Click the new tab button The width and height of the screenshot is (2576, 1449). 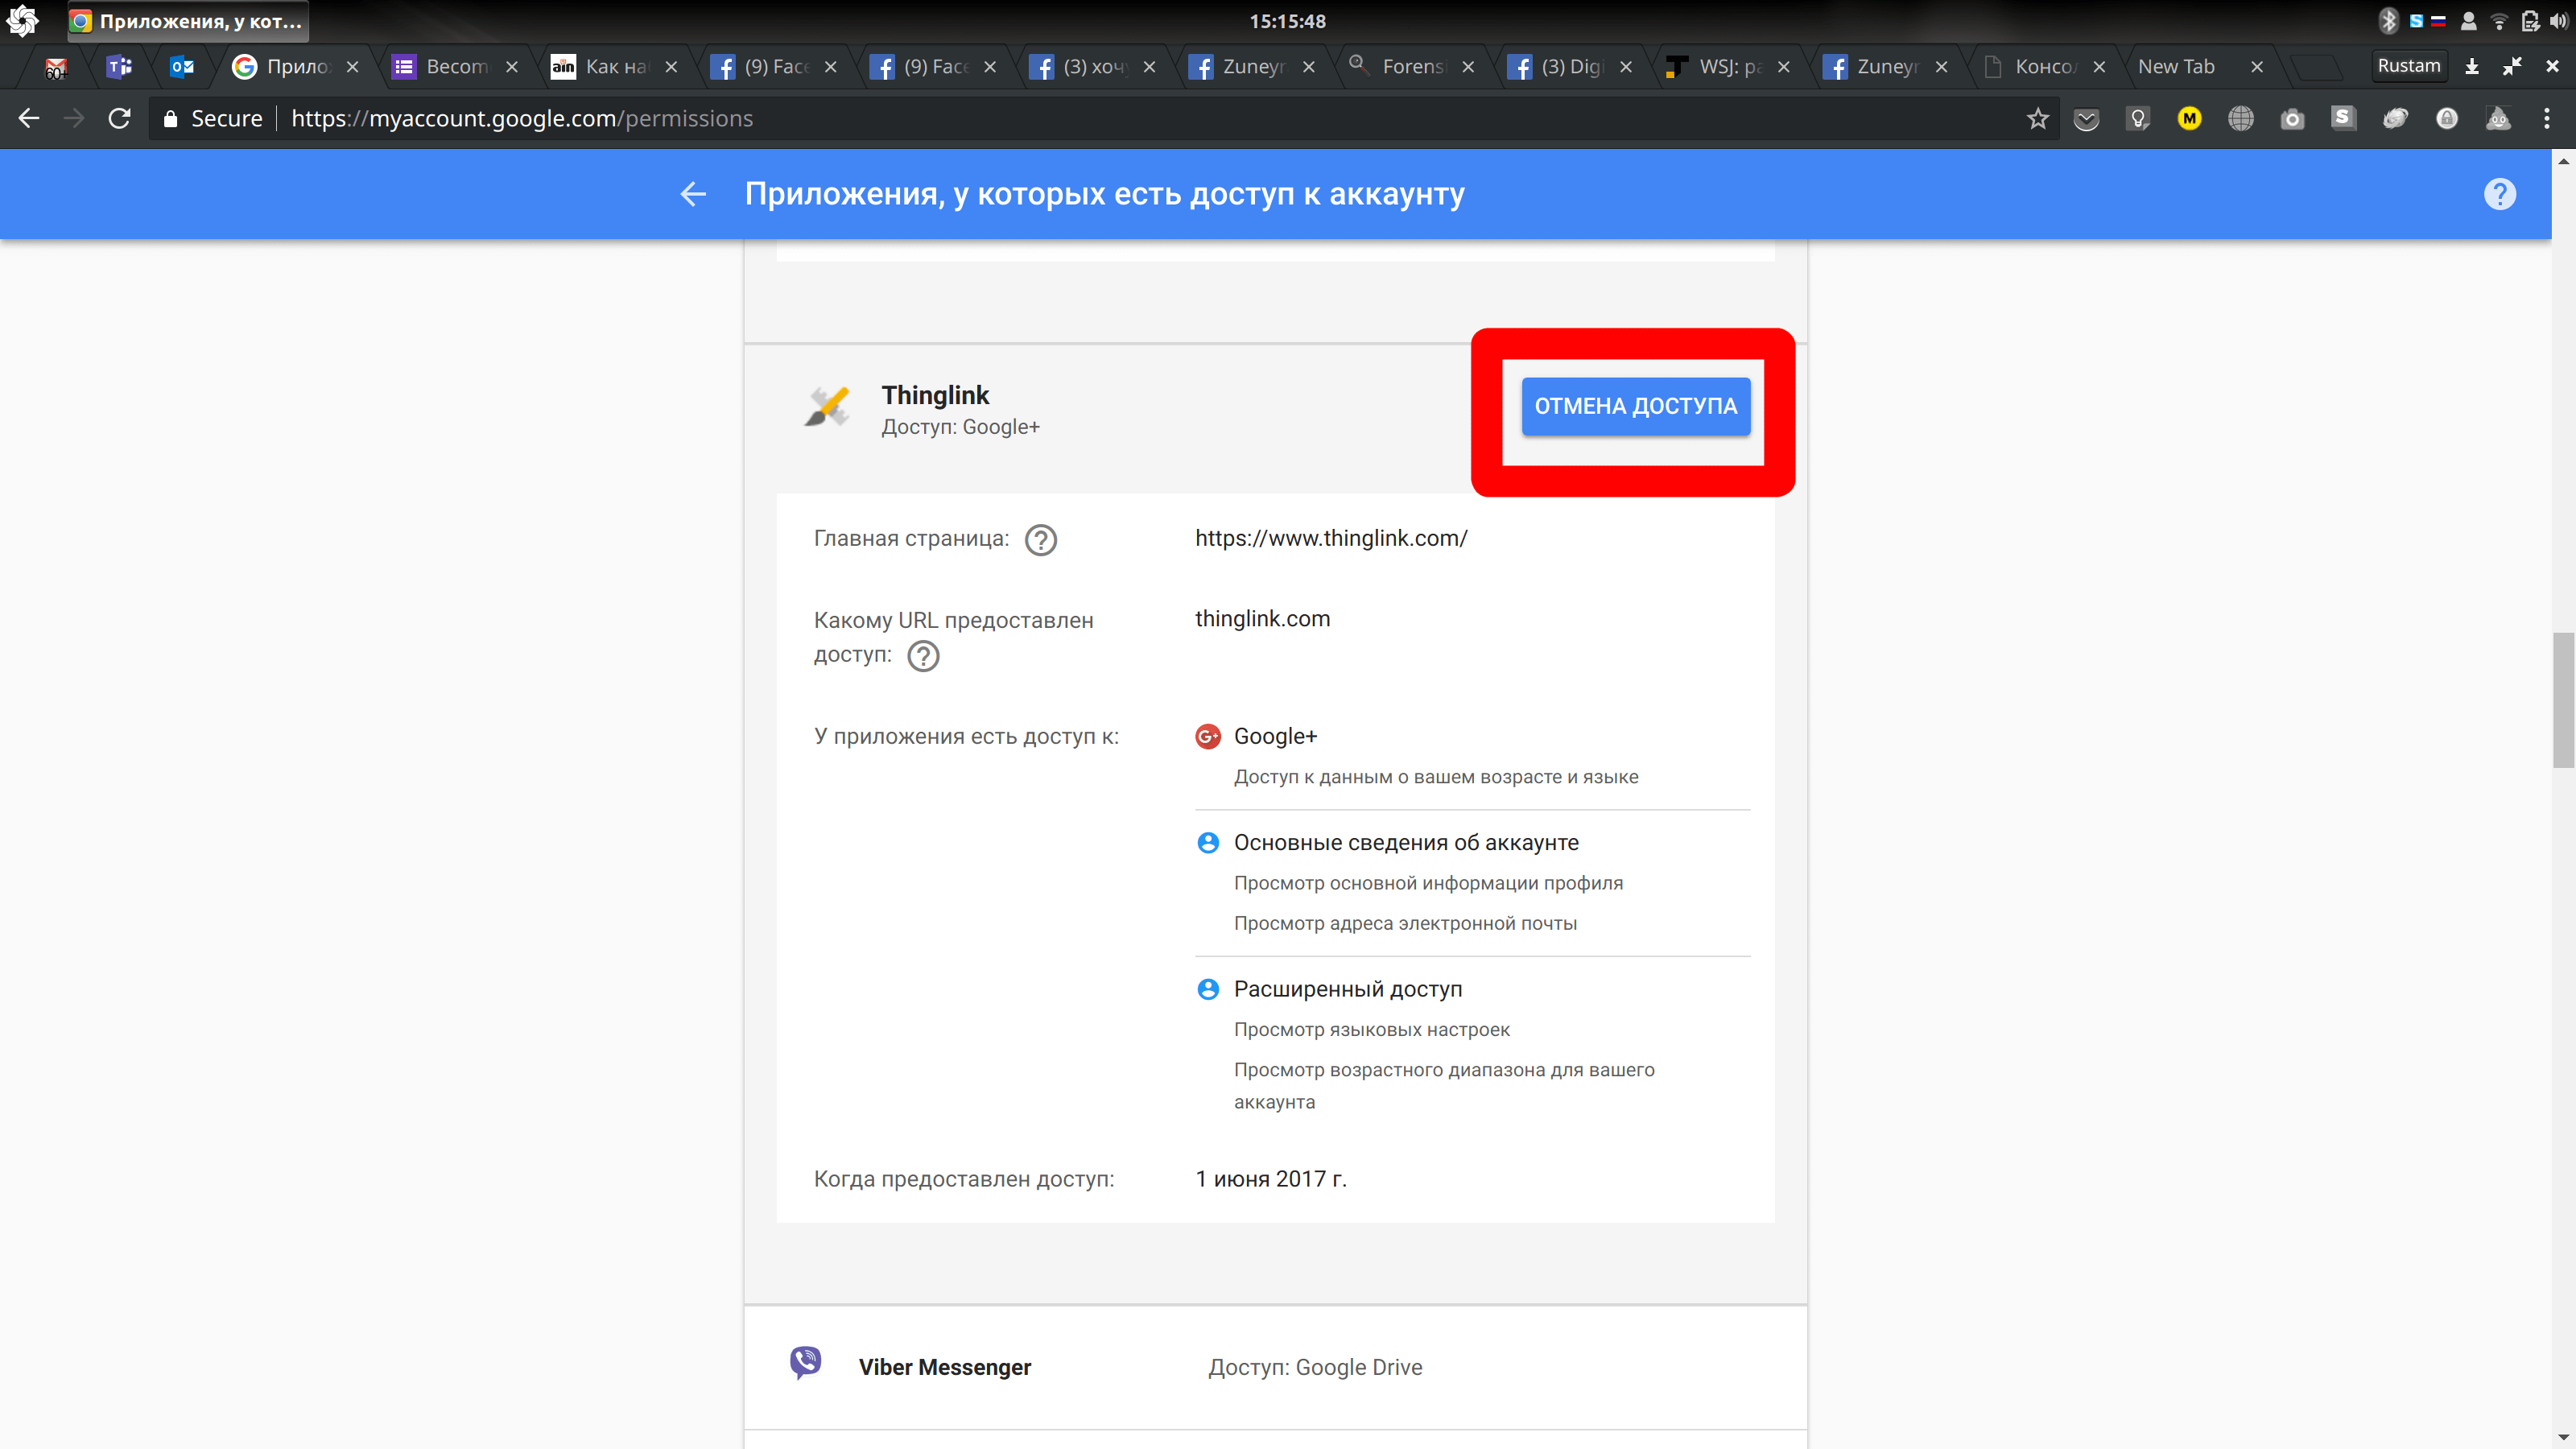2315,67
